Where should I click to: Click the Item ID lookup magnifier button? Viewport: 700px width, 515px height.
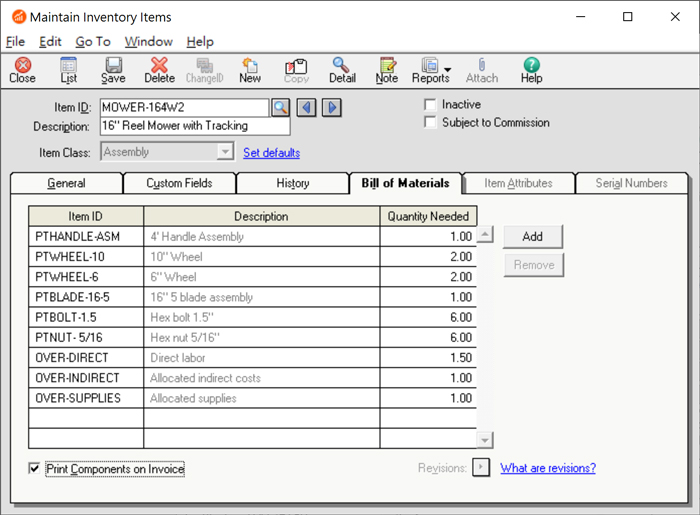pos(280,108)
